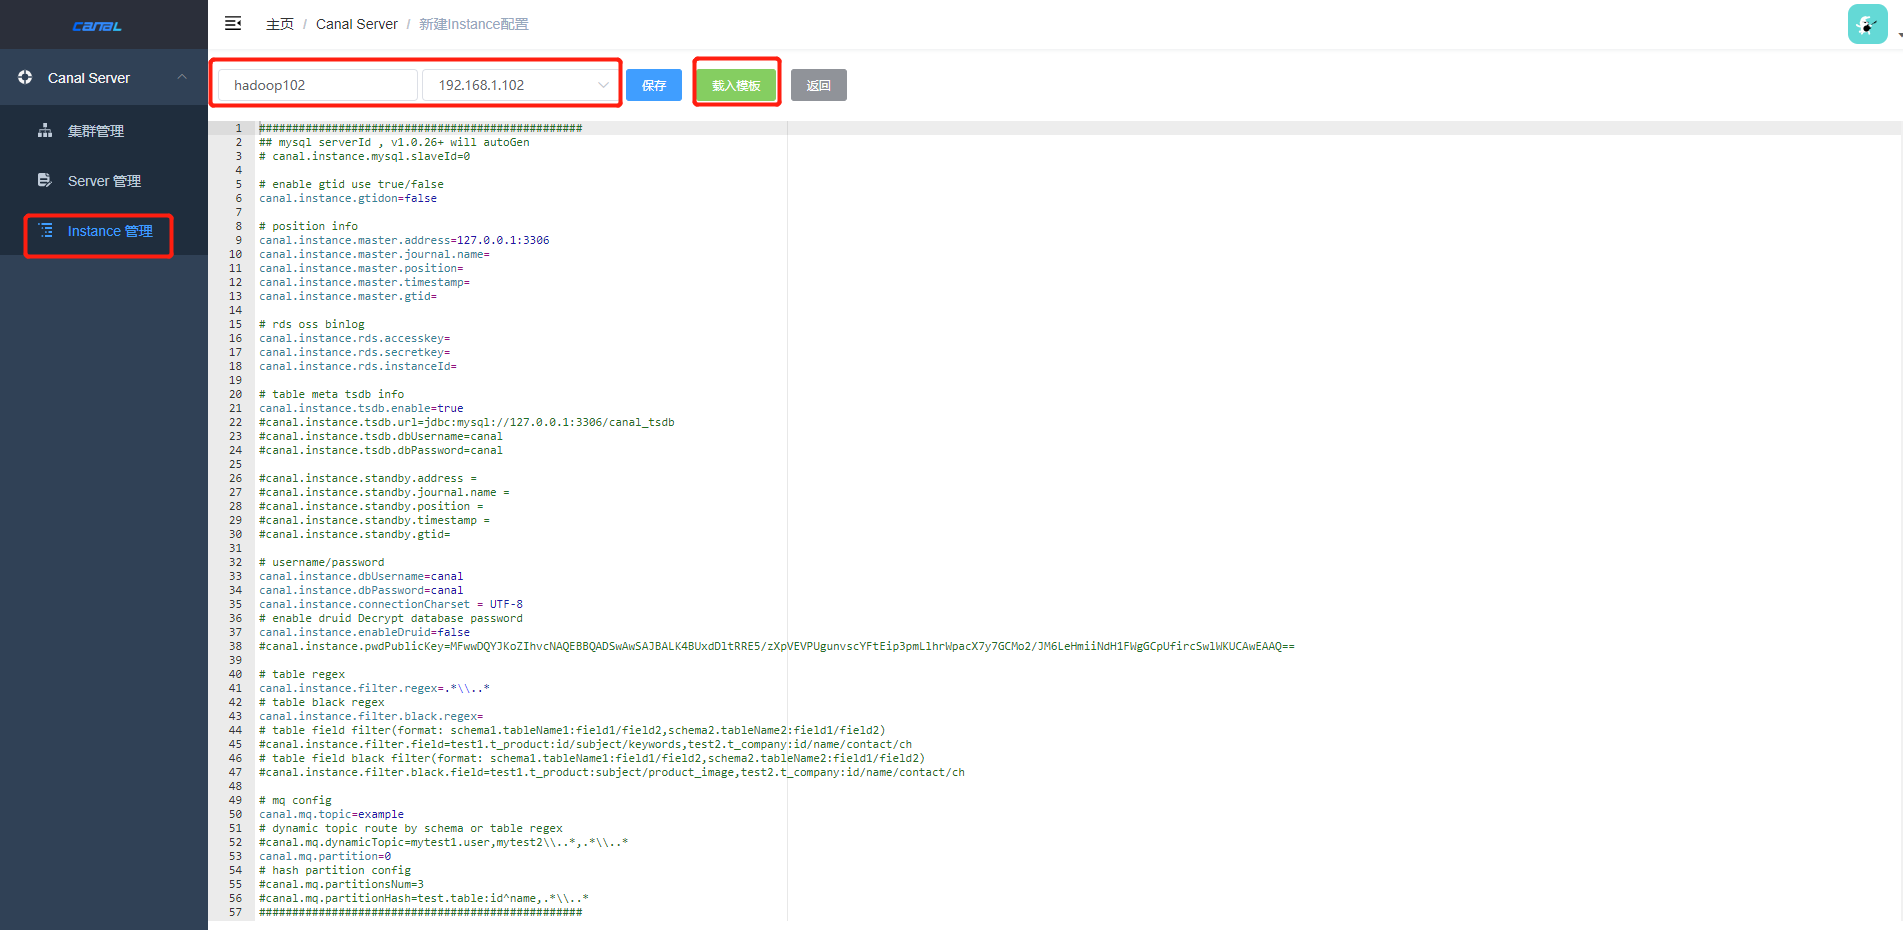The image size is (1903, 930).
Task: Click 新建Instance配置 breadcrumb text
Action: (x=474, y=24)
